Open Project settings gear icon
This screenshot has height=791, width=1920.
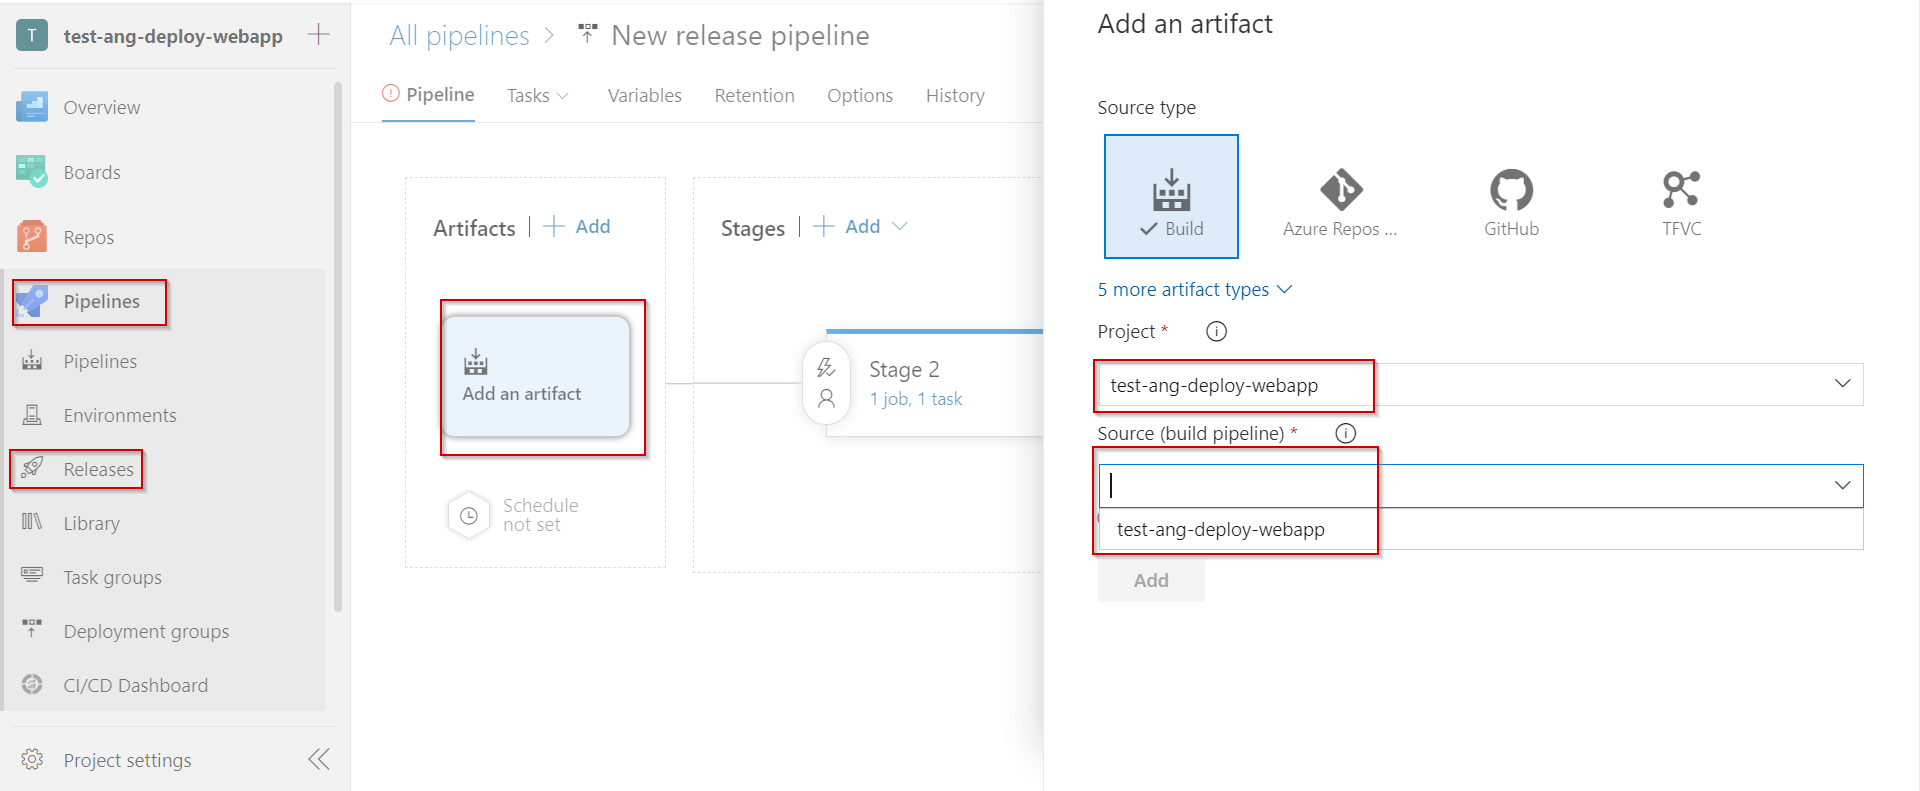(32, 759)
